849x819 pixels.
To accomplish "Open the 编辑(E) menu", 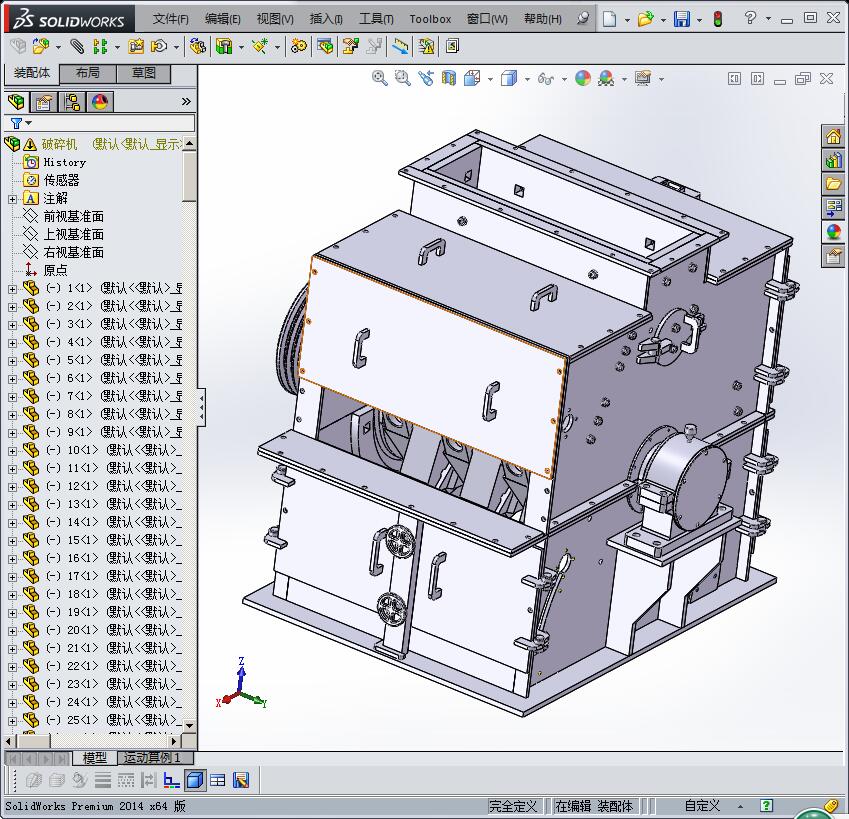I will click(x=223, y=19).
